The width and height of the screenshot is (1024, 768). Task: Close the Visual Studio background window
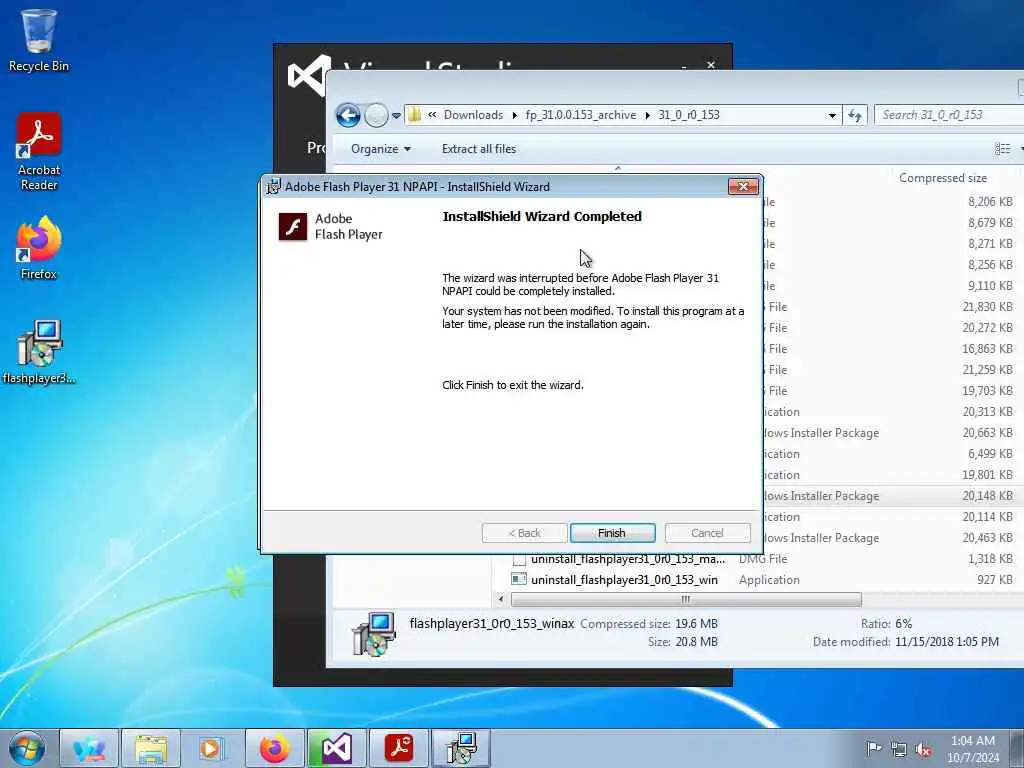point(711,65)
